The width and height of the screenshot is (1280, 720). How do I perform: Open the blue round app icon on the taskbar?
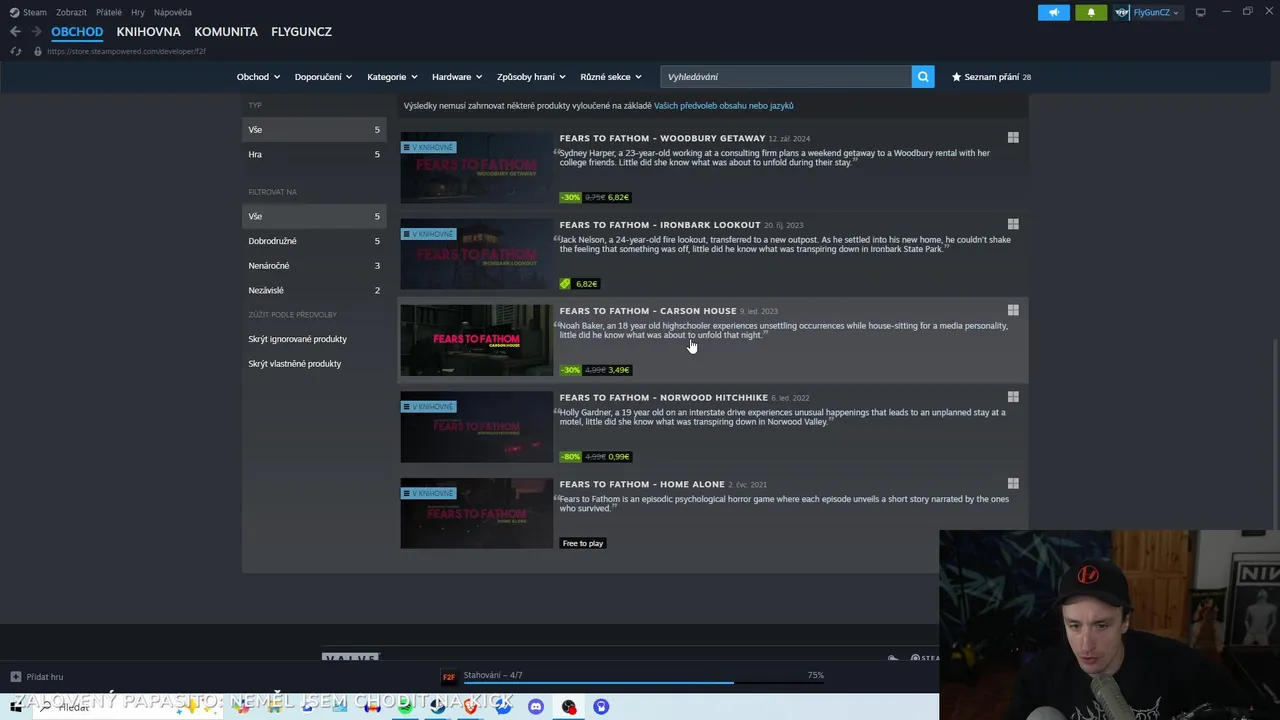tap(601, 707)
